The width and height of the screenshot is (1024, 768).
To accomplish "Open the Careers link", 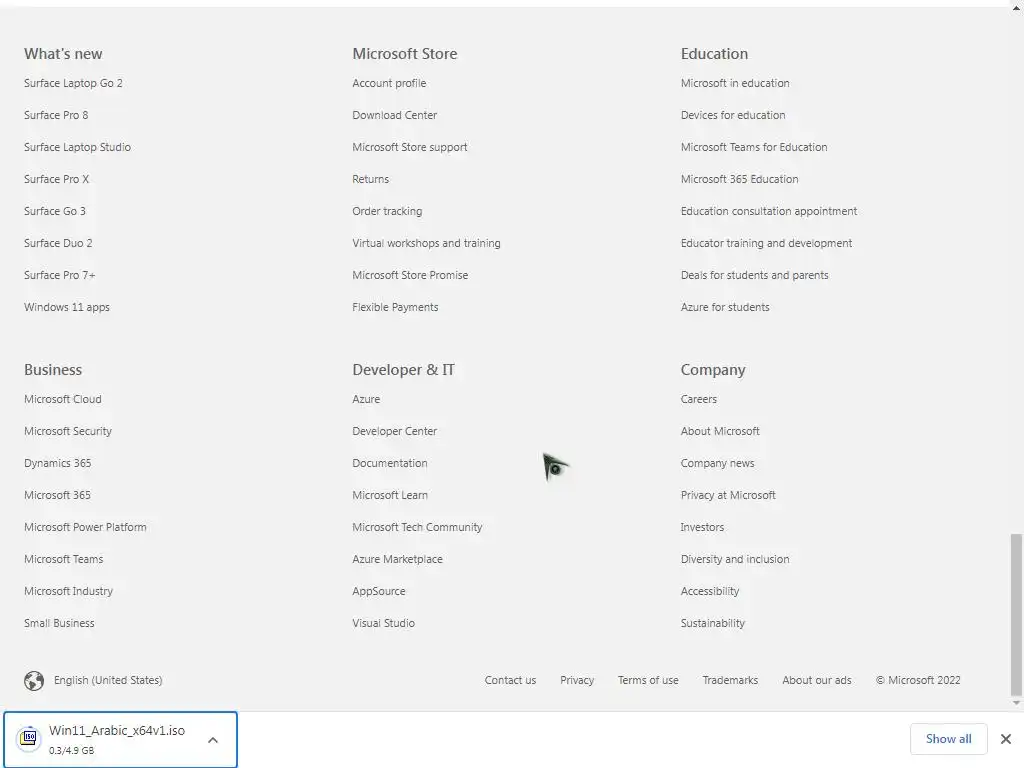I will [698, 399].
